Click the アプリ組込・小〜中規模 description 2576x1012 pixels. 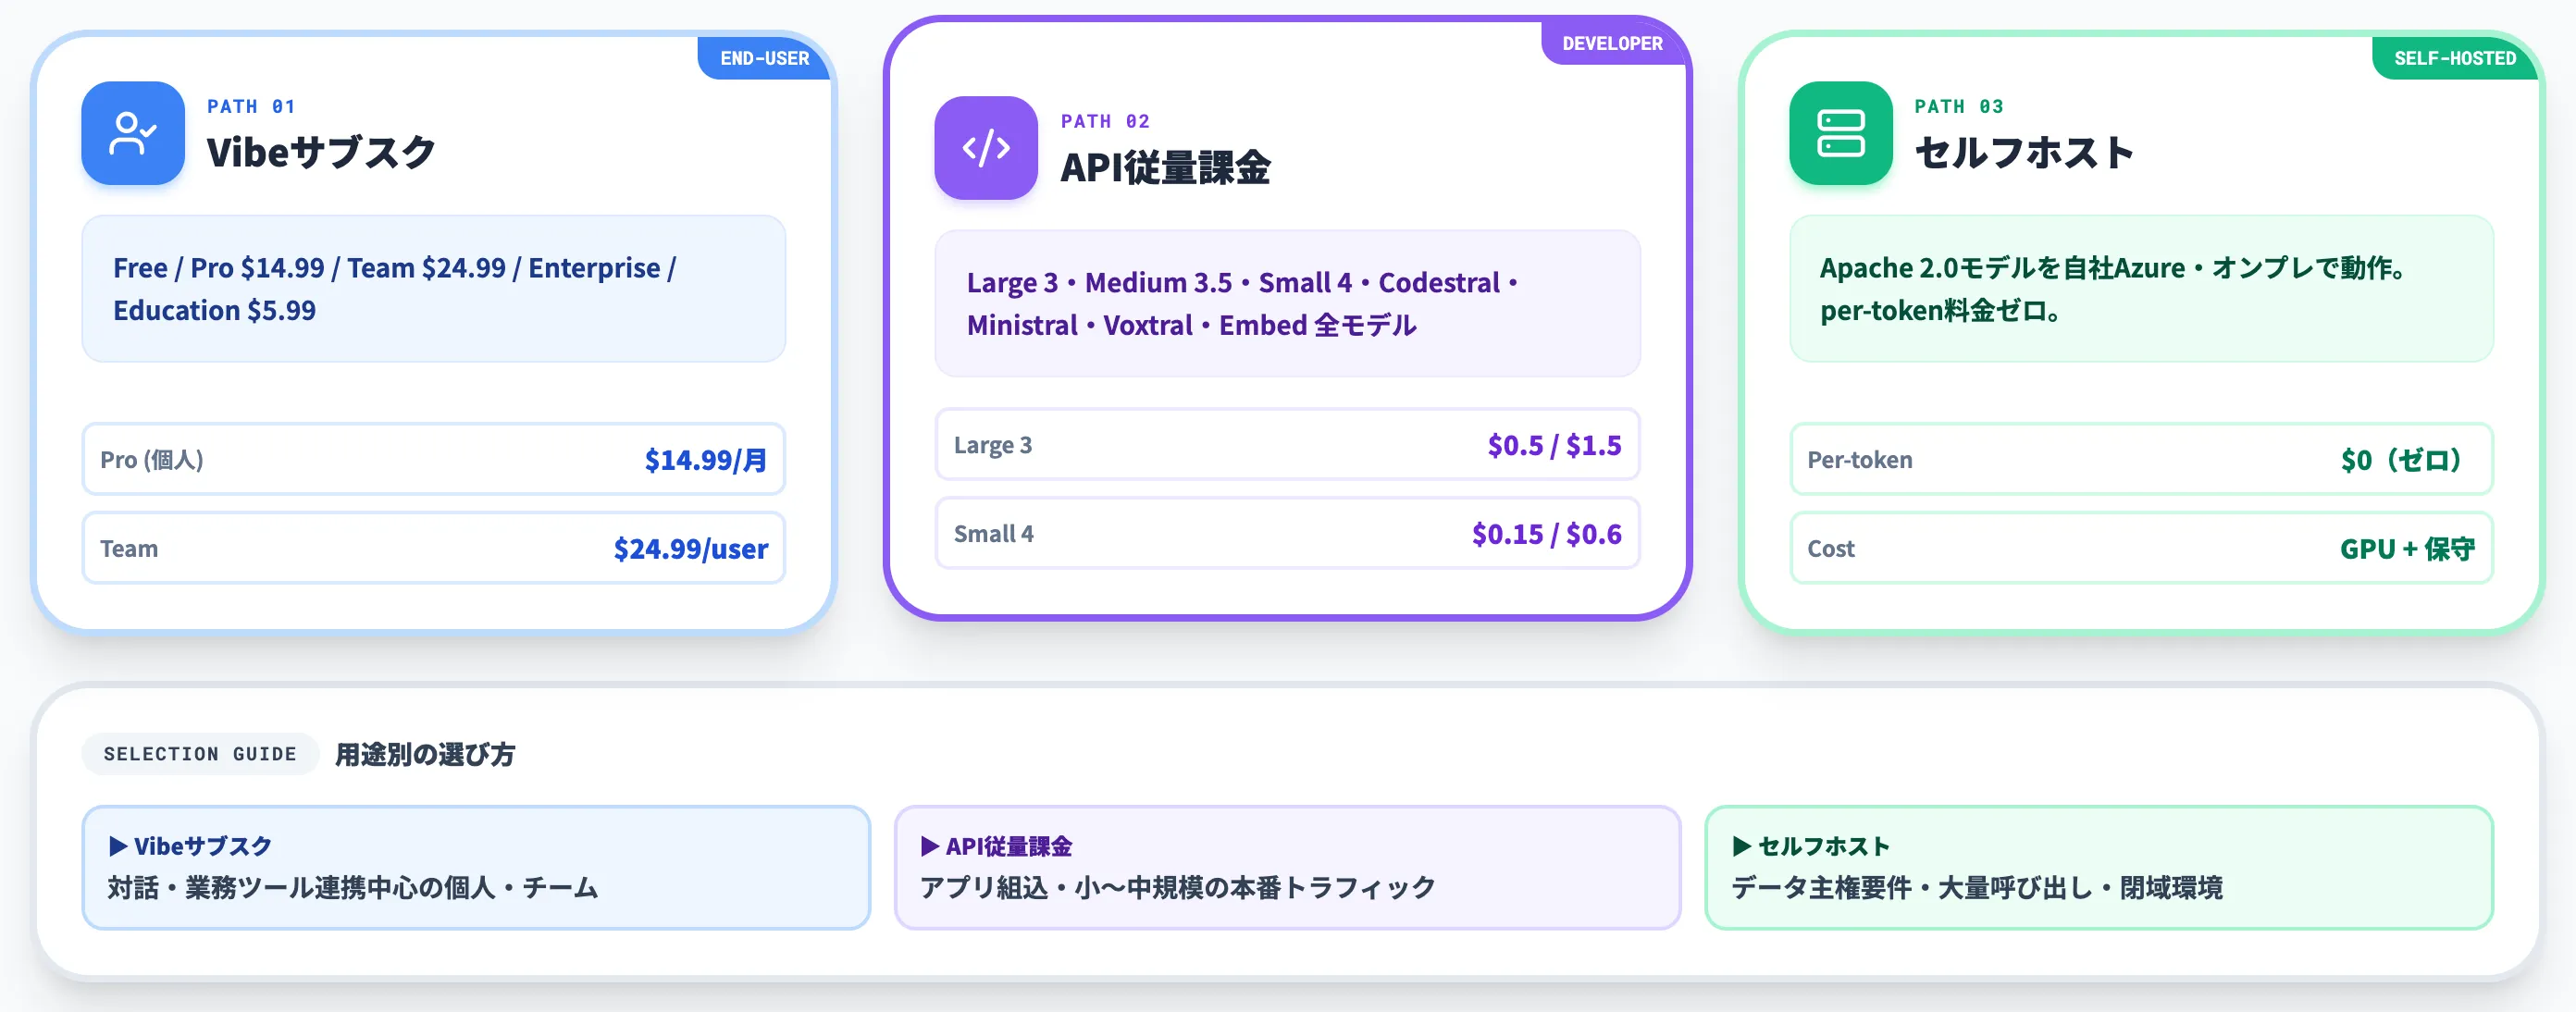tap(1178, 887)
